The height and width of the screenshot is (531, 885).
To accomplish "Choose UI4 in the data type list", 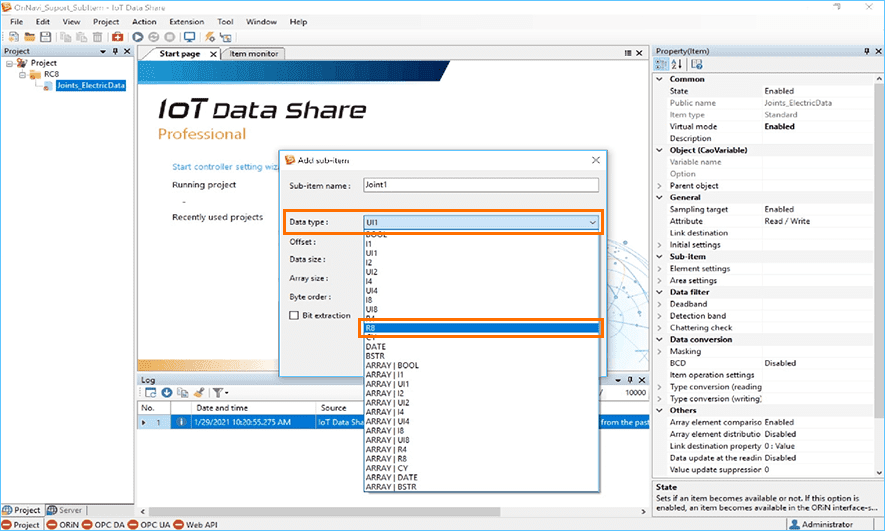I will [481, 291].
